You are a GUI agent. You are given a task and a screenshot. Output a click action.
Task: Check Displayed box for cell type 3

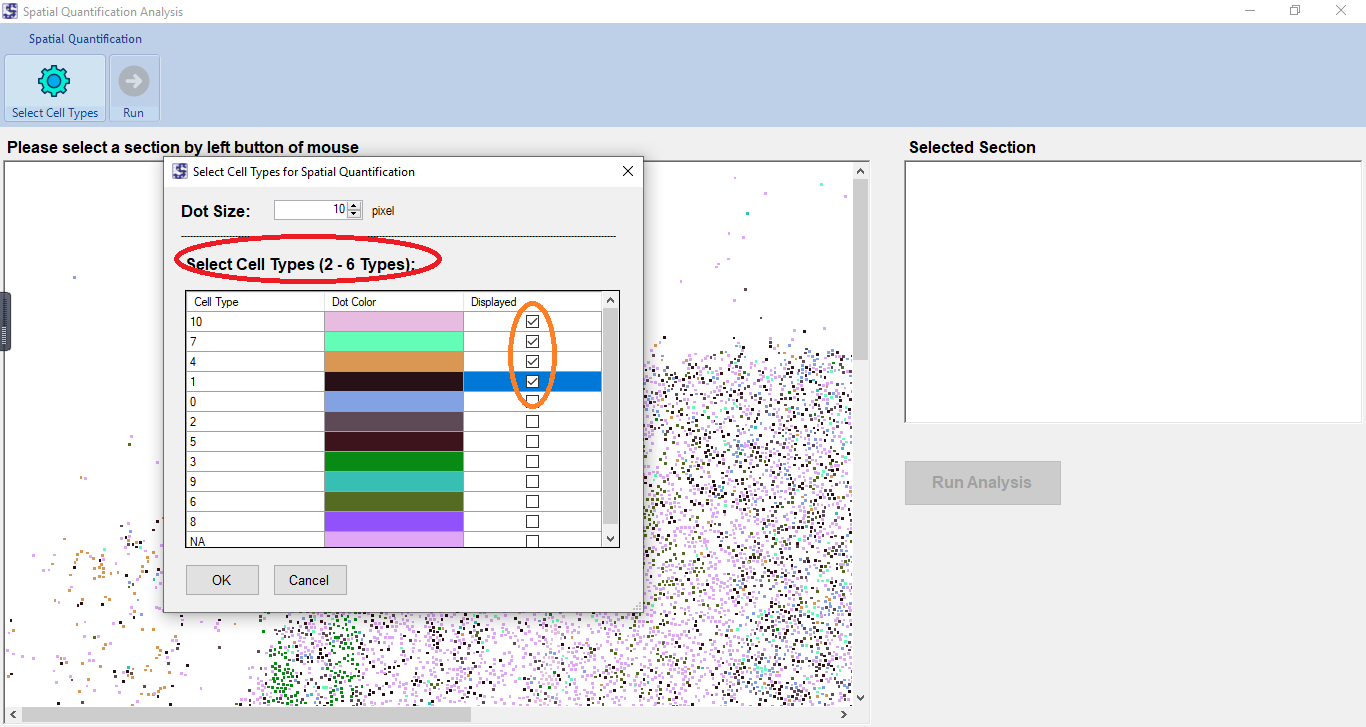tap(532, 462)
